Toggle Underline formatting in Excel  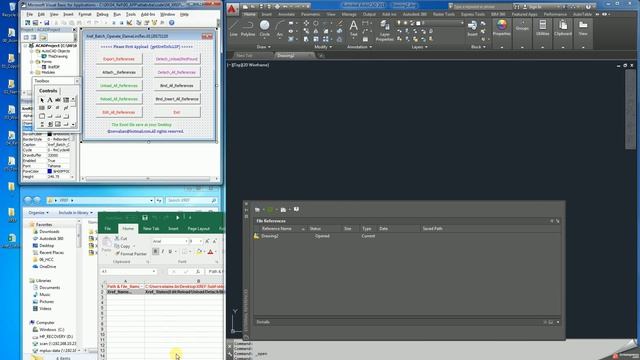pos(170,252)
